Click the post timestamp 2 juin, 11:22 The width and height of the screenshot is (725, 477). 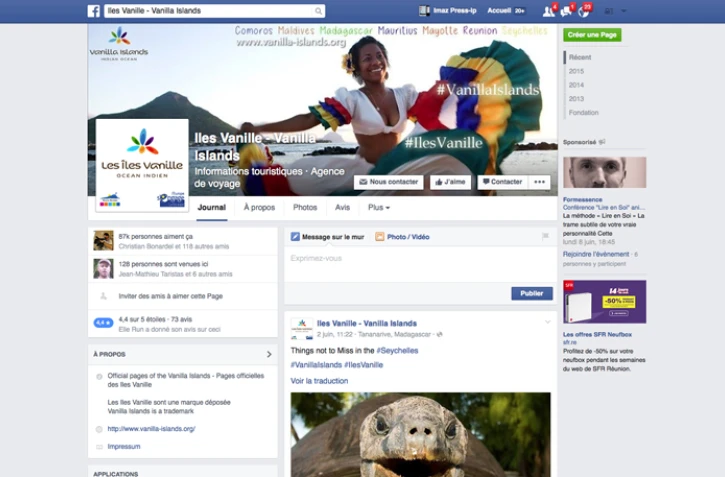335,334
